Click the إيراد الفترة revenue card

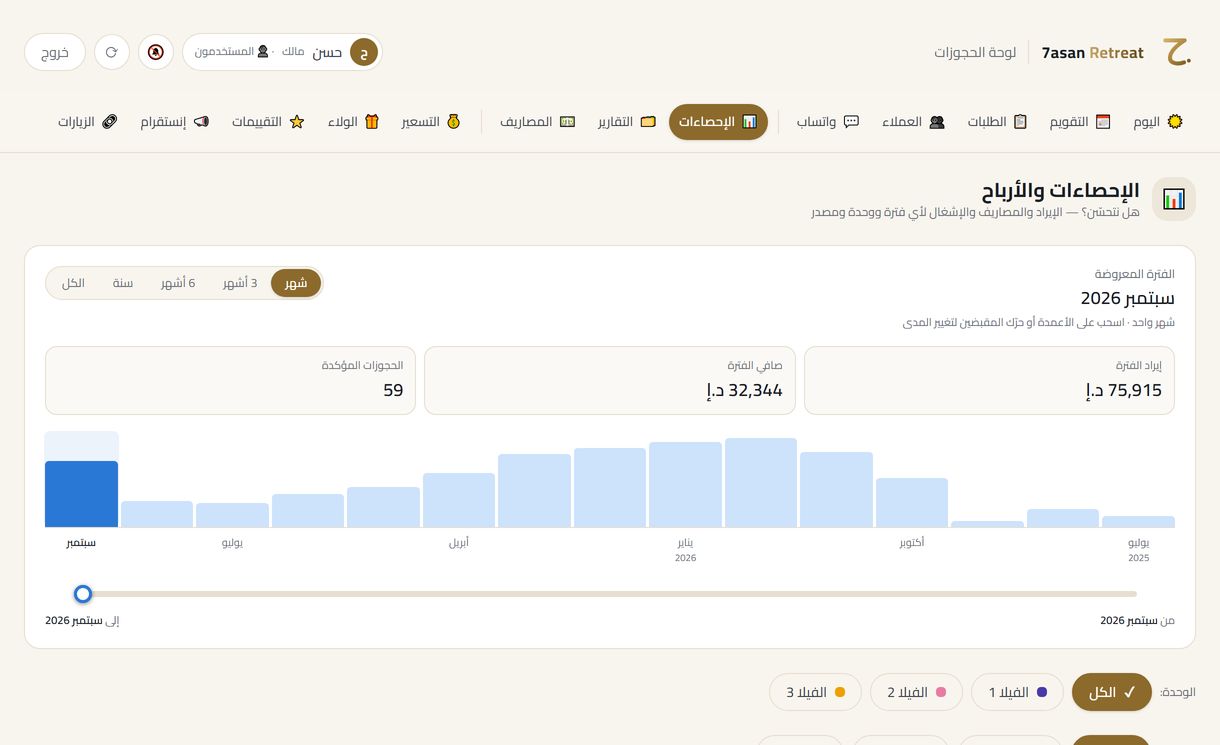(x=989, y=380)
